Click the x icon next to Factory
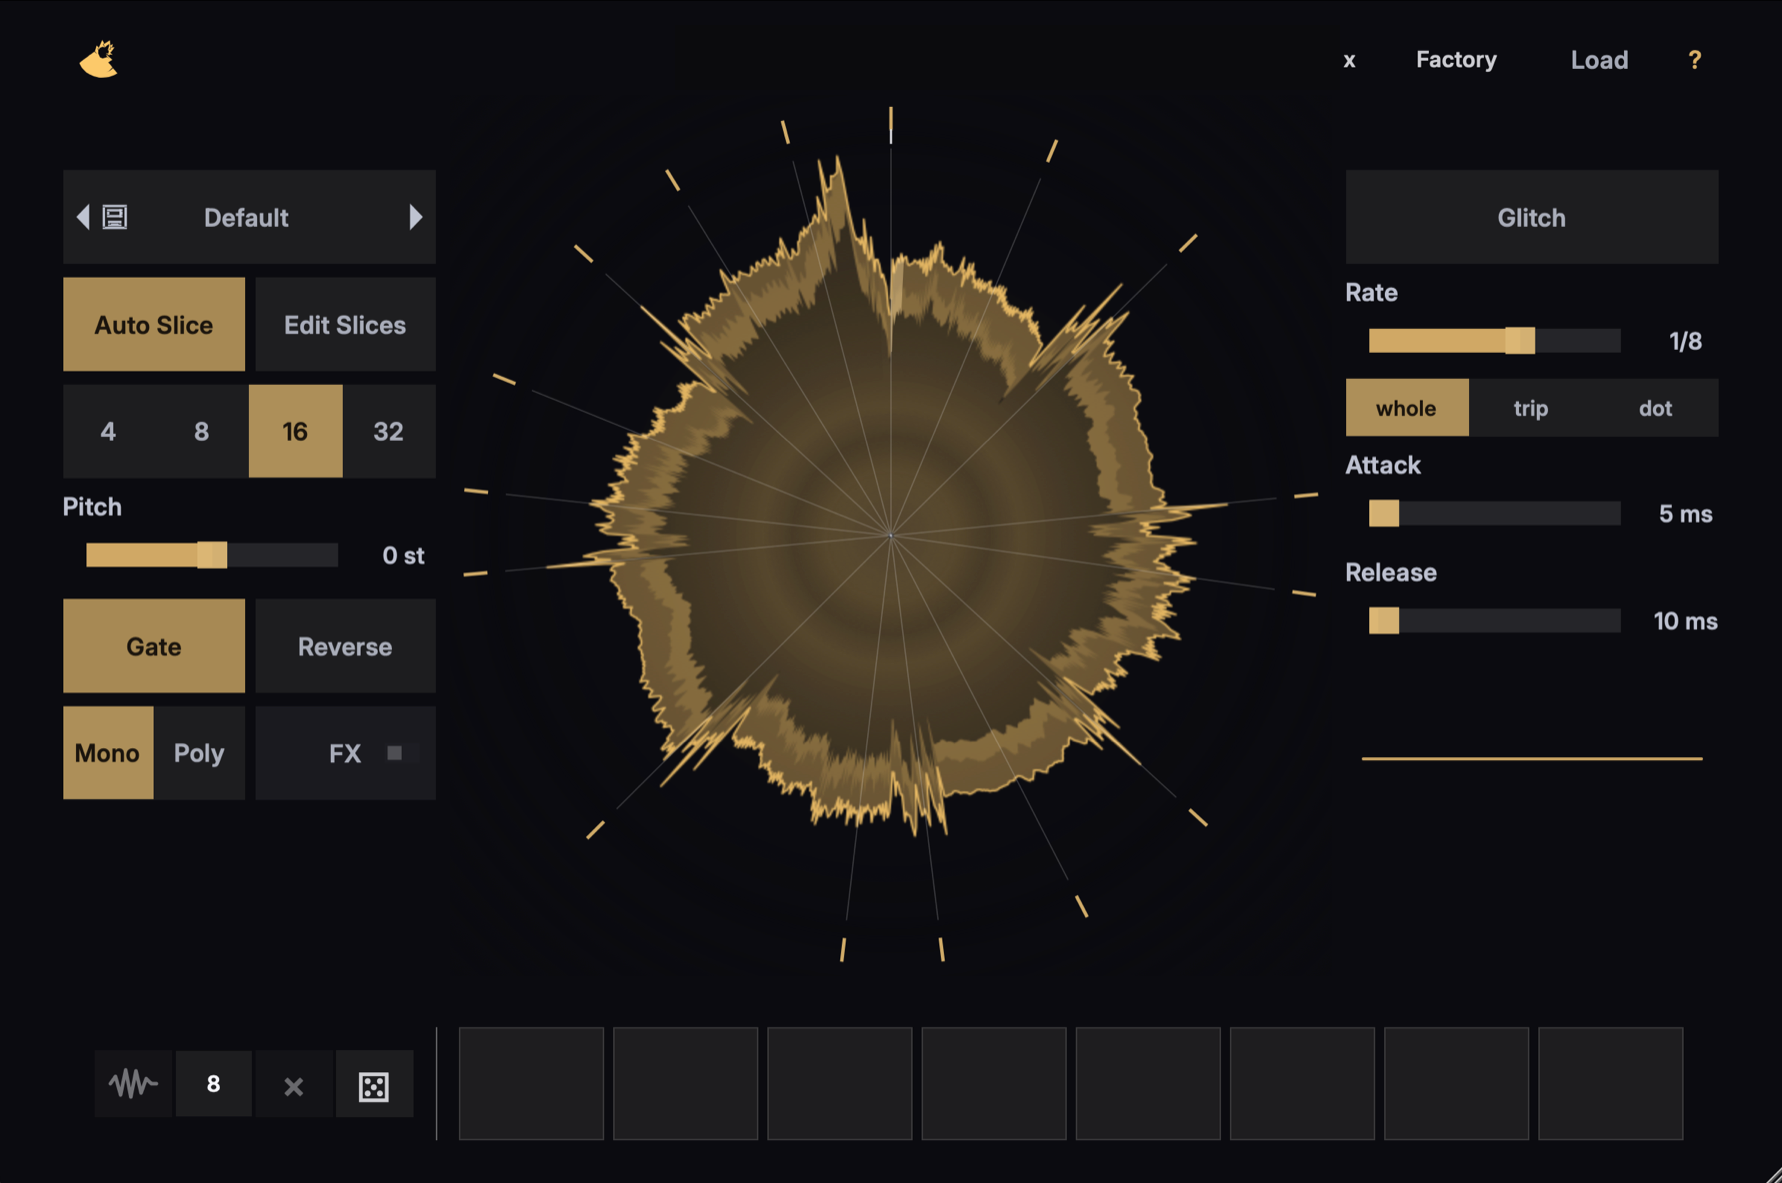The width and height of the screenshot is (1782, 1183). [1349, 61]
